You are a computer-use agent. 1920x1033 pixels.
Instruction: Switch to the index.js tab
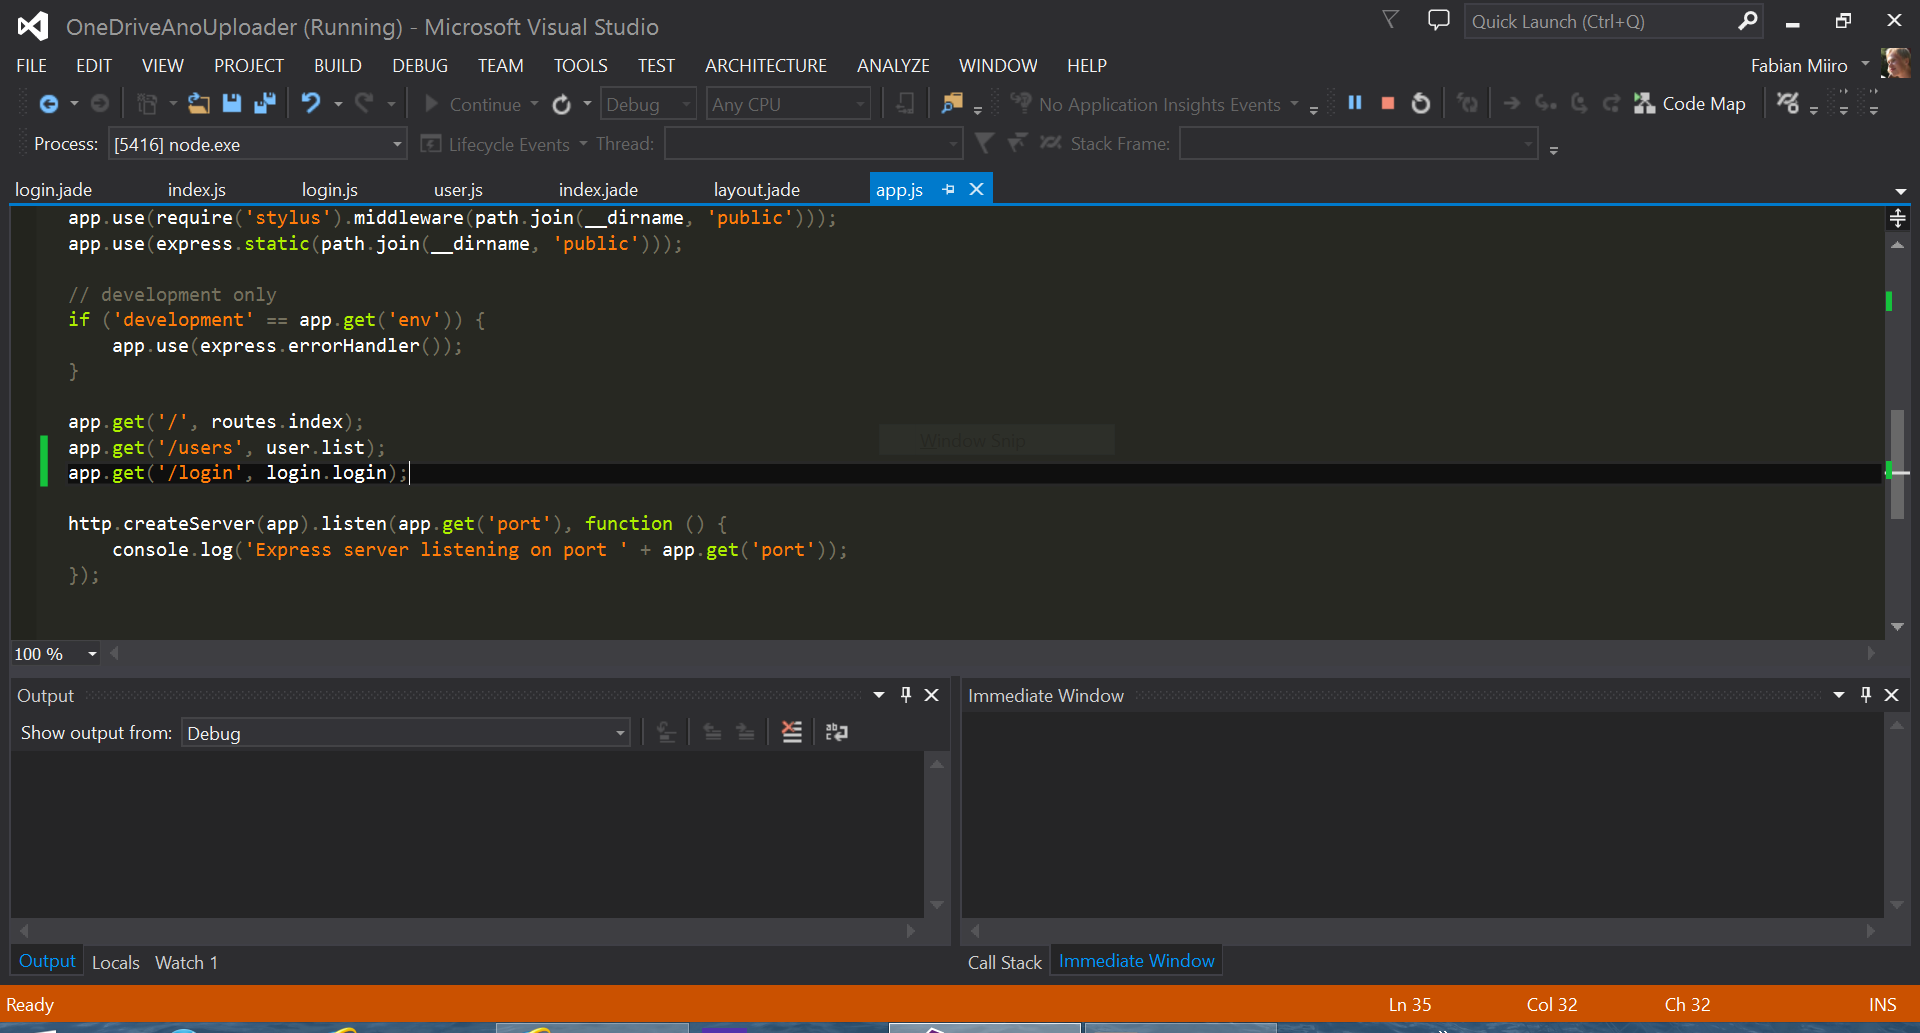pyautogui.click(x=197, y=190)
